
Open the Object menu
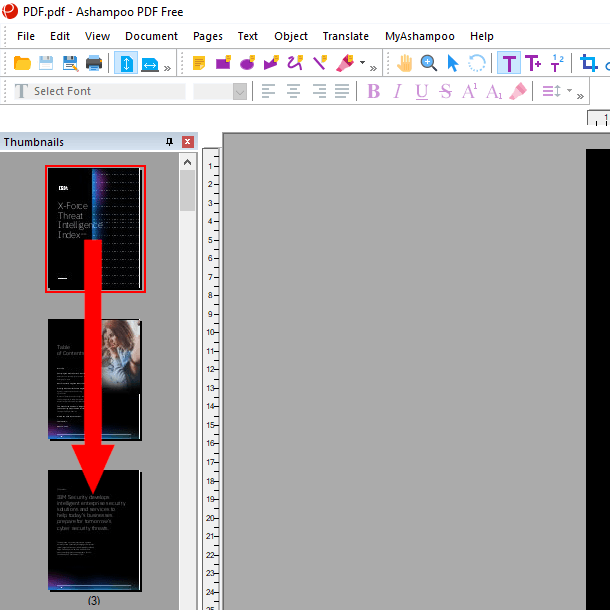(x=291, y=36)
